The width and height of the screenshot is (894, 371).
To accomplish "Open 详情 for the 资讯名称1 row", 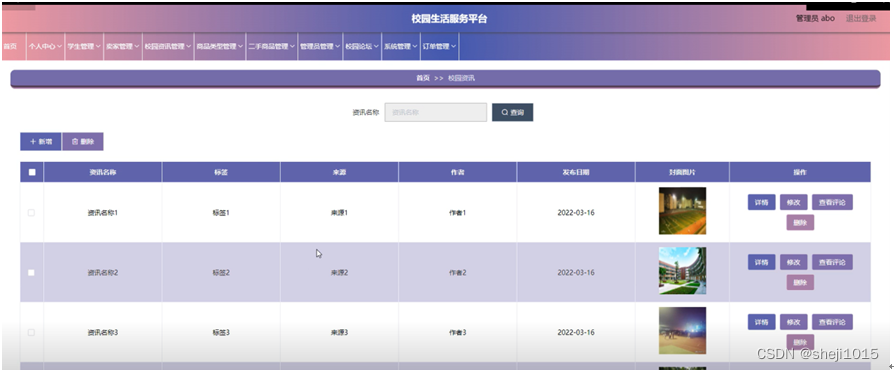I will tap(762, 202).
